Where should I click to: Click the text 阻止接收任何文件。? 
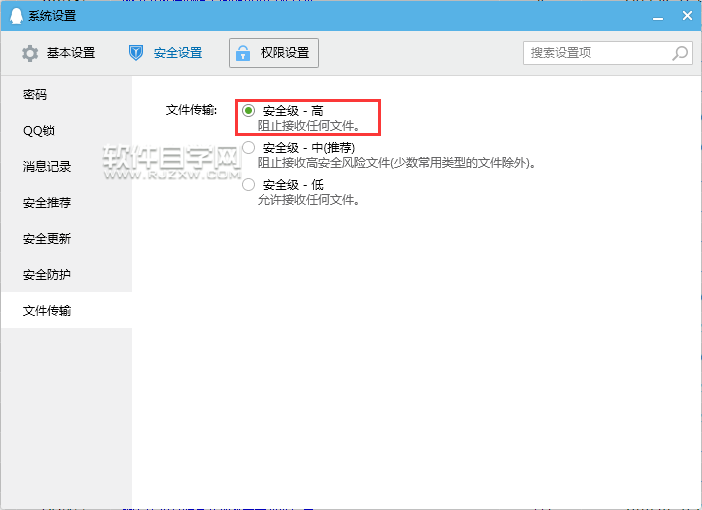pyautogui.click(x=309, y=126)
